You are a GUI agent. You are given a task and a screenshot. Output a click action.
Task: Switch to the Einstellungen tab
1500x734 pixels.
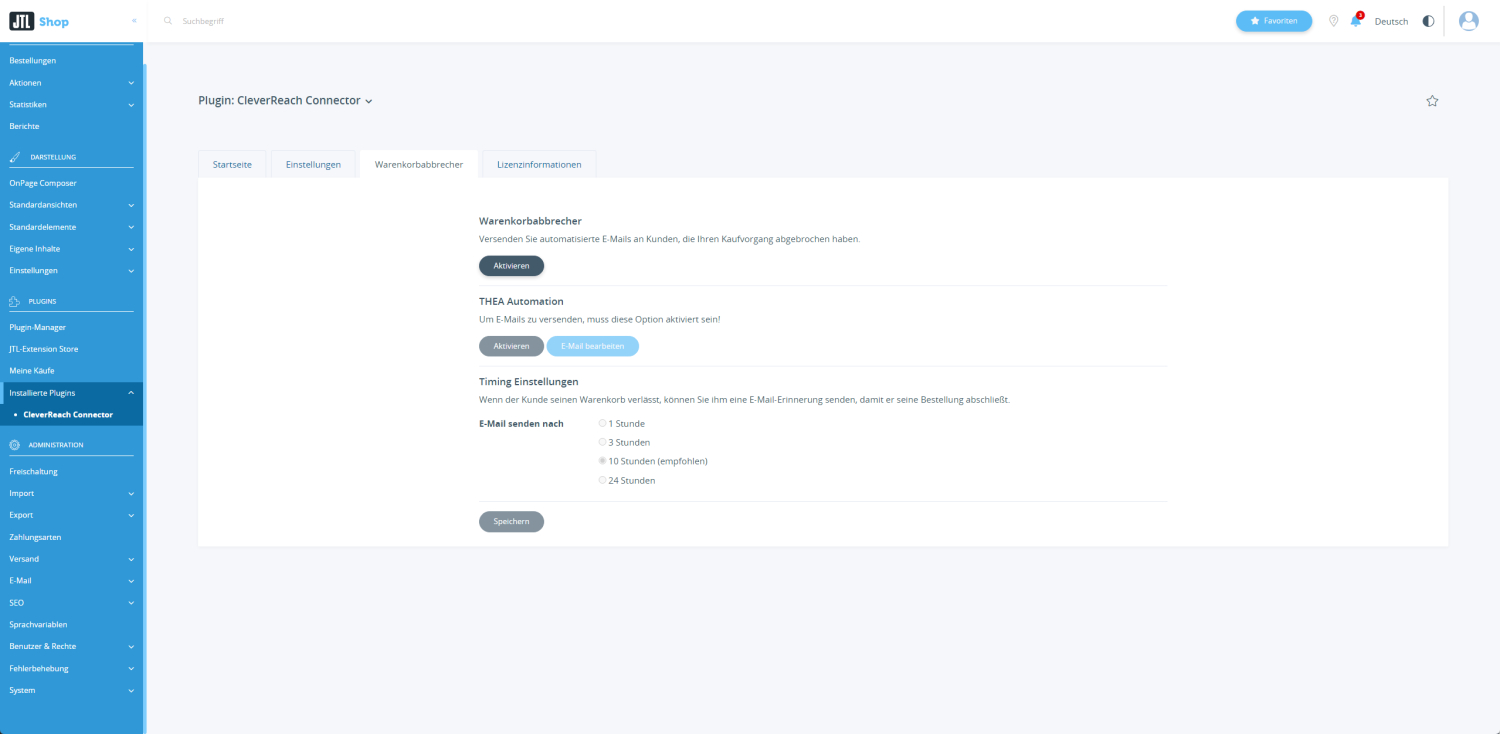[313, 164]
